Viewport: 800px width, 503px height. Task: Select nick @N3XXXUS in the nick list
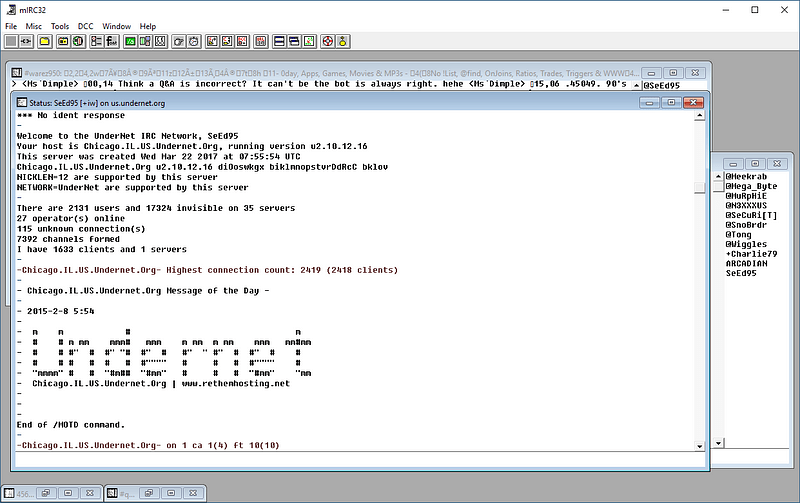(x=746, y=206)
